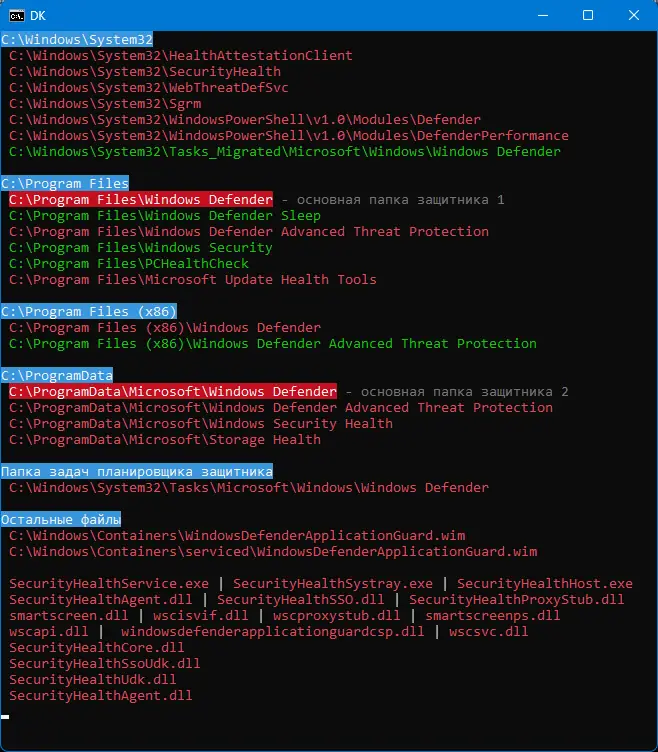The height and width of the screenshot is (752, 658).
Task: Click the System32\WebThreatDefSvc path
Action: click(x=149, y=88)
